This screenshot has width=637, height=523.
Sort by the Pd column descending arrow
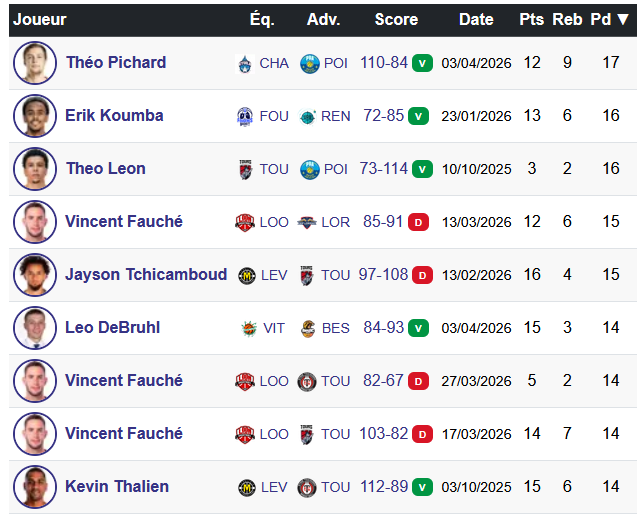coord(623,20)
